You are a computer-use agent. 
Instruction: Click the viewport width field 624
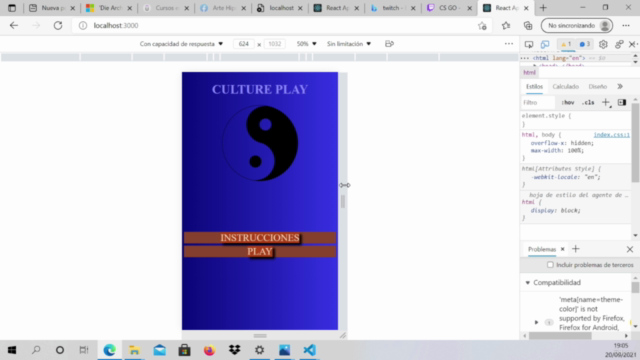point(244,44)
